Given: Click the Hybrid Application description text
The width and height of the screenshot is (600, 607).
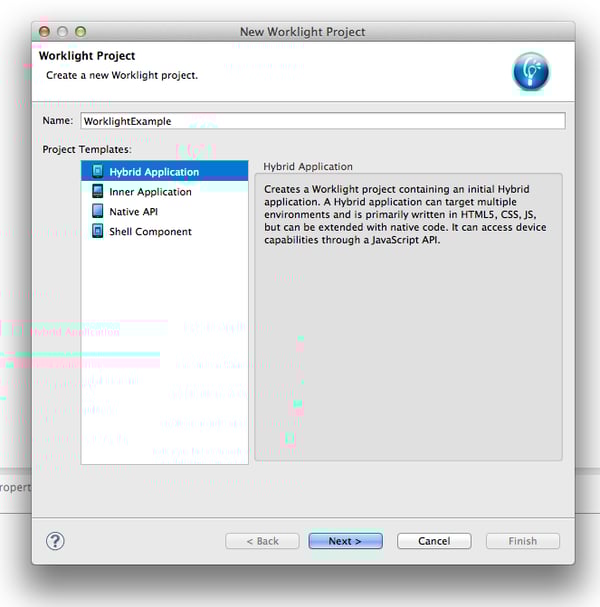Looking at the screenshot, I should (405, 214).
